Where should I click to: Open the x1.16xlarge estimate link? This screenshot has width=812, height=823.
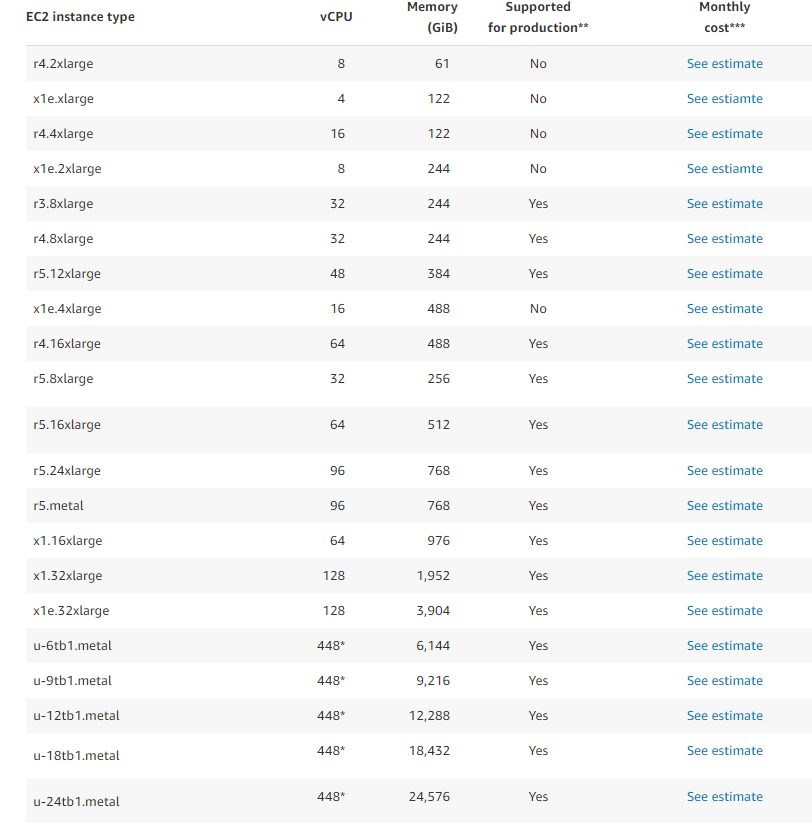(x=724, y=541)
